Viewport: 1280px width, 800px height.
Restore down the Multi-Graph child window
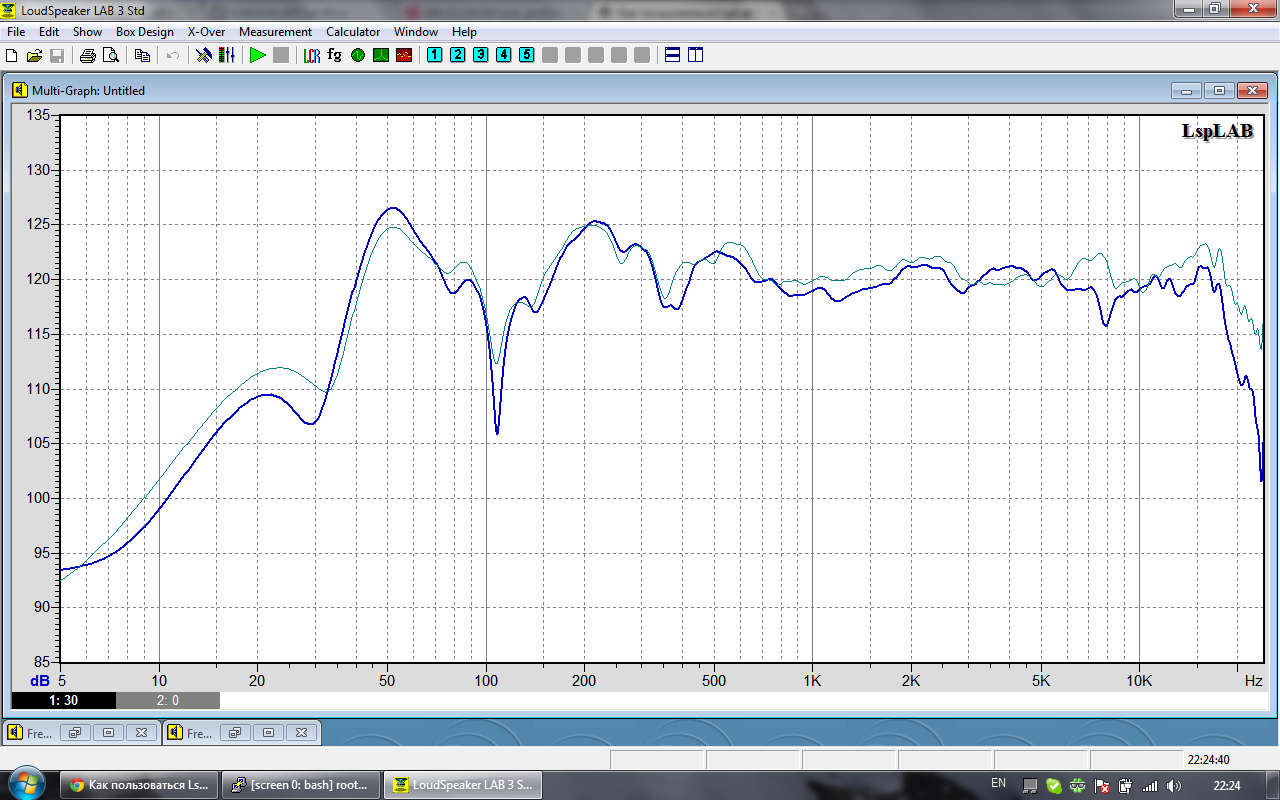(1219, 90)
